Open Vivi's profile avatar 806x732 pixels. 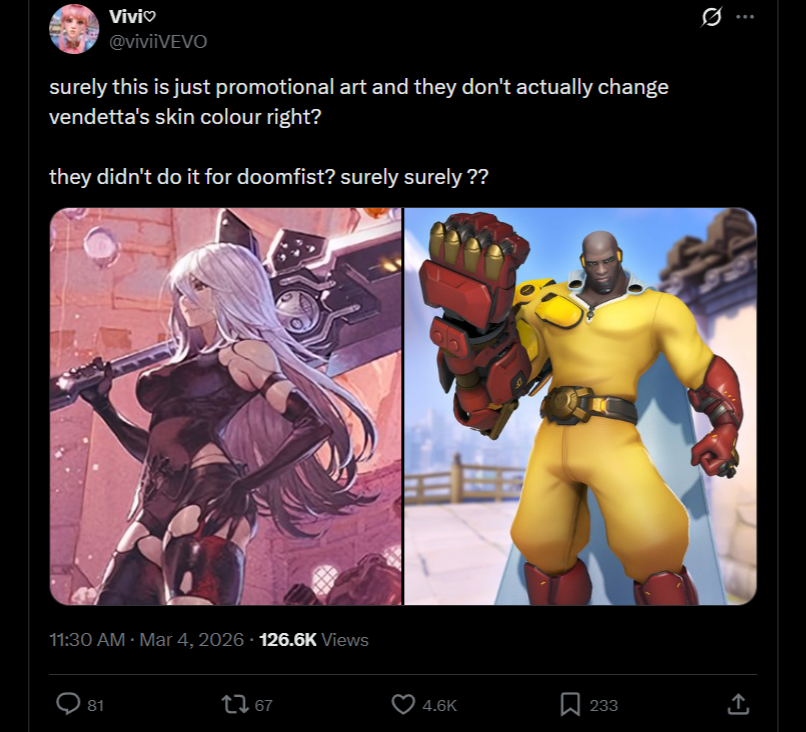pos(74,29)
